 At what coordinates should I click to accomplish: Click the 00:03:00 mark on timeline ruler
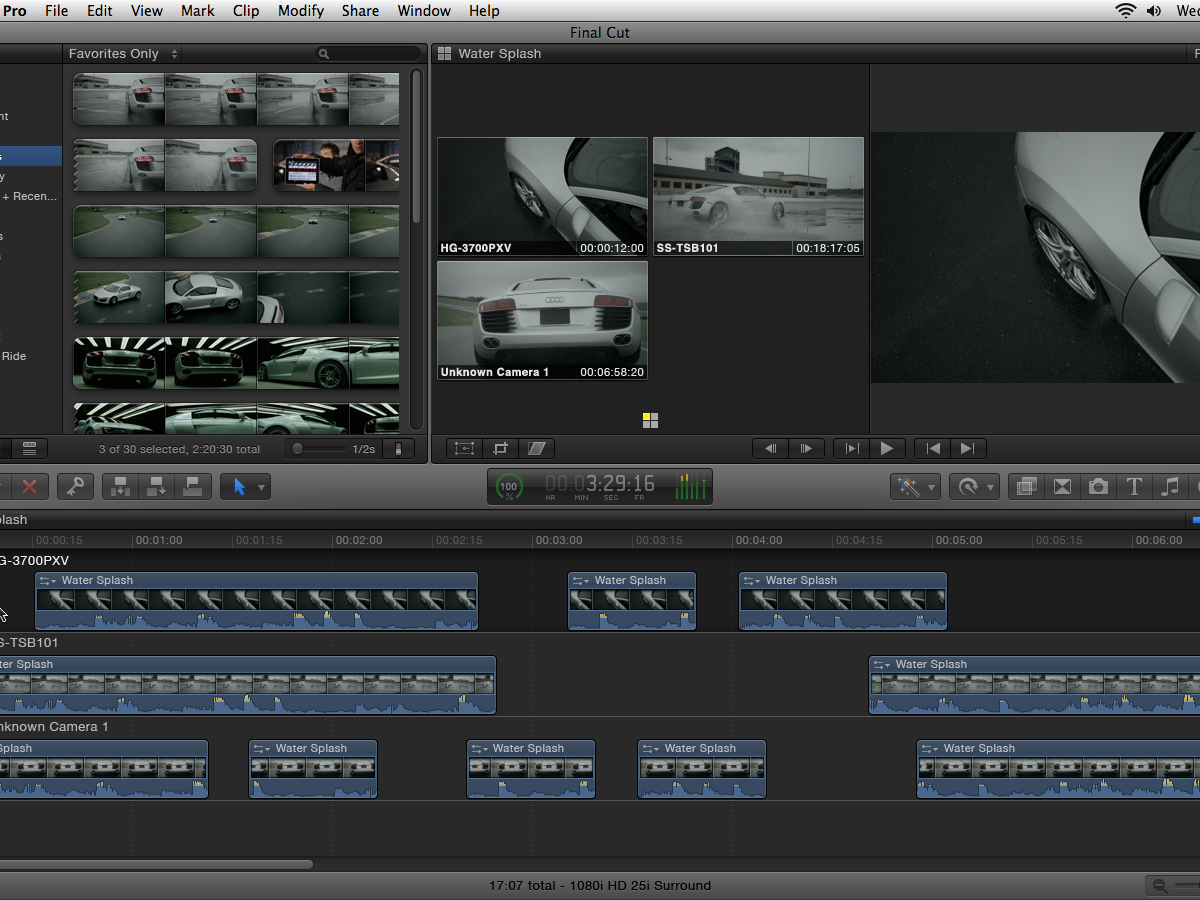558,541
